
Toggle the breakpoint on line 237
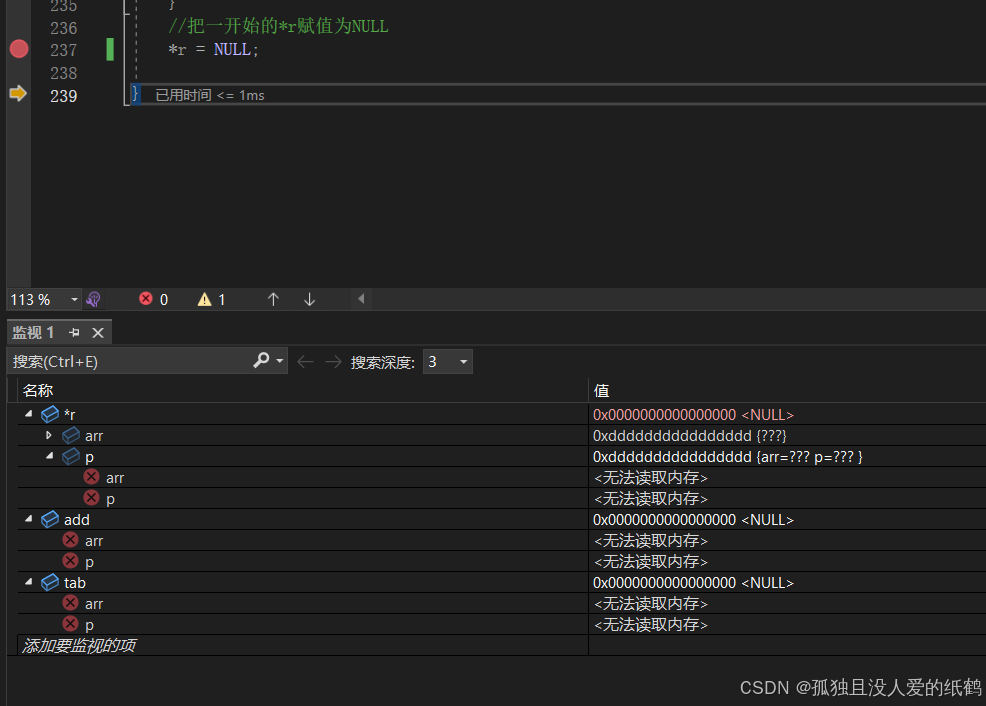(x=19, y=49)
